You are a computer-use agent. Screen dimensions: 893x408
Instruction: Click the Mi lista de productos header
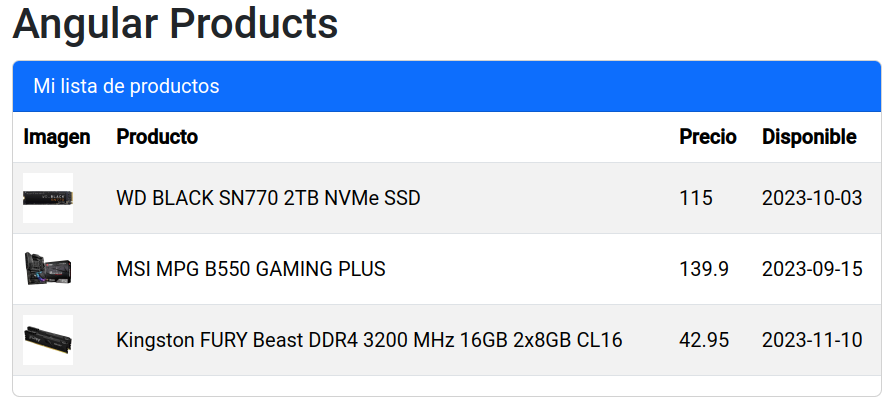(126, 86)
